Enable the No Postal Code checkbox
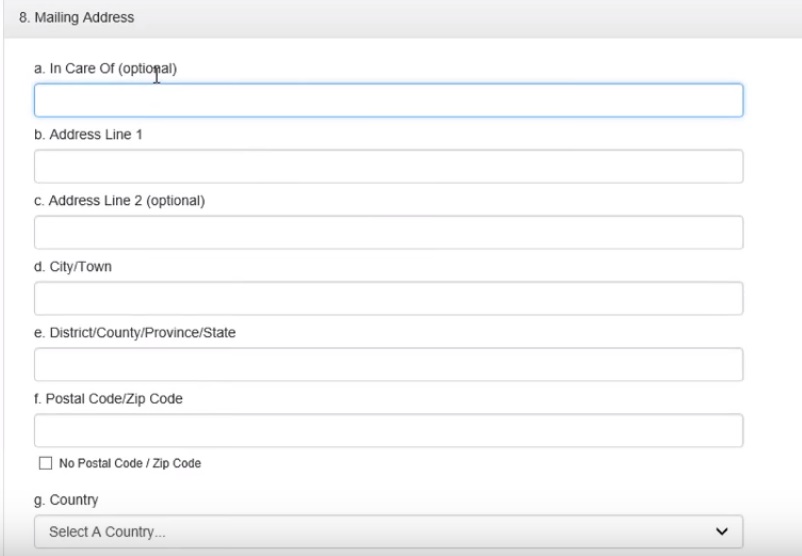The height and width of the screenshot is (556, 802). pyautogui.click(x=44, y=464)
